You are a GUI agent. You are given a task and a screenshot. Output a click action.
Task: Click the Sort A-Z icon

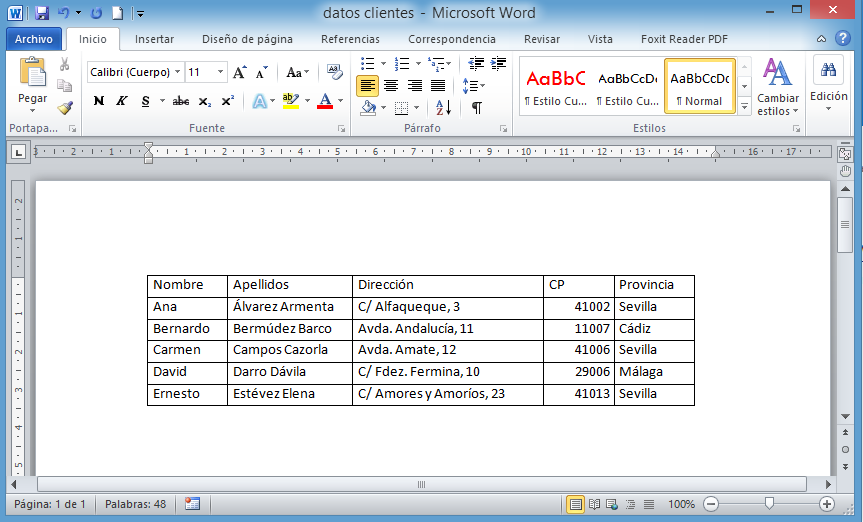pos(443,107)
